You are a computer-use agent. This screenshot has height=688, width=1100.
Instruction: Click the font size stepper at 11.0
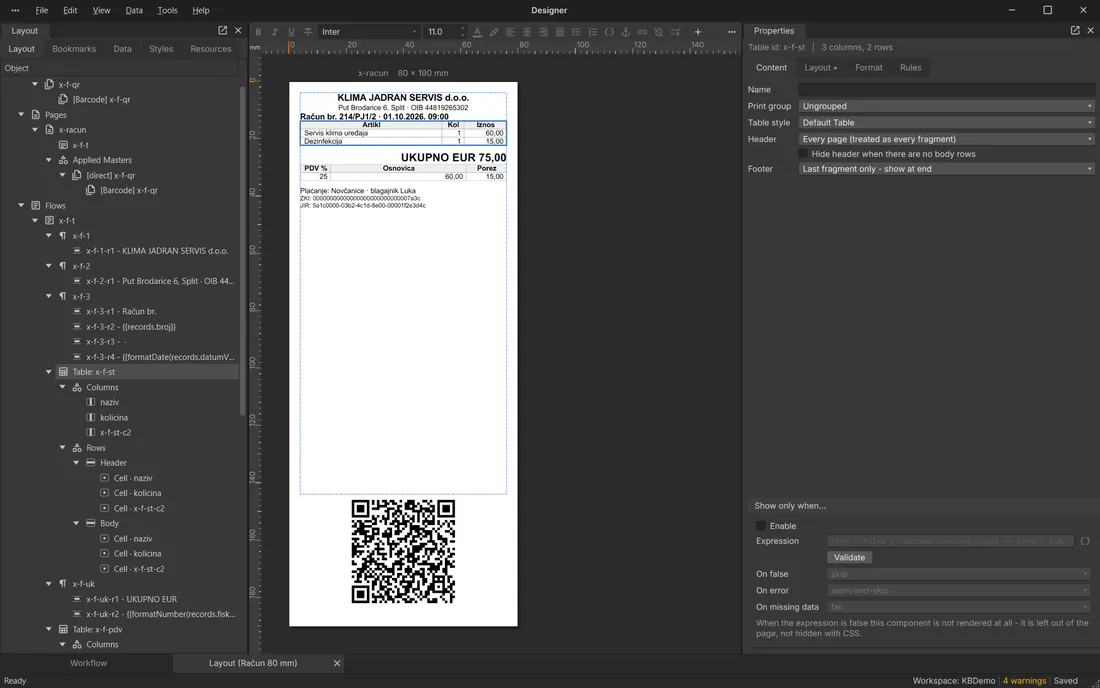point(462,32)
